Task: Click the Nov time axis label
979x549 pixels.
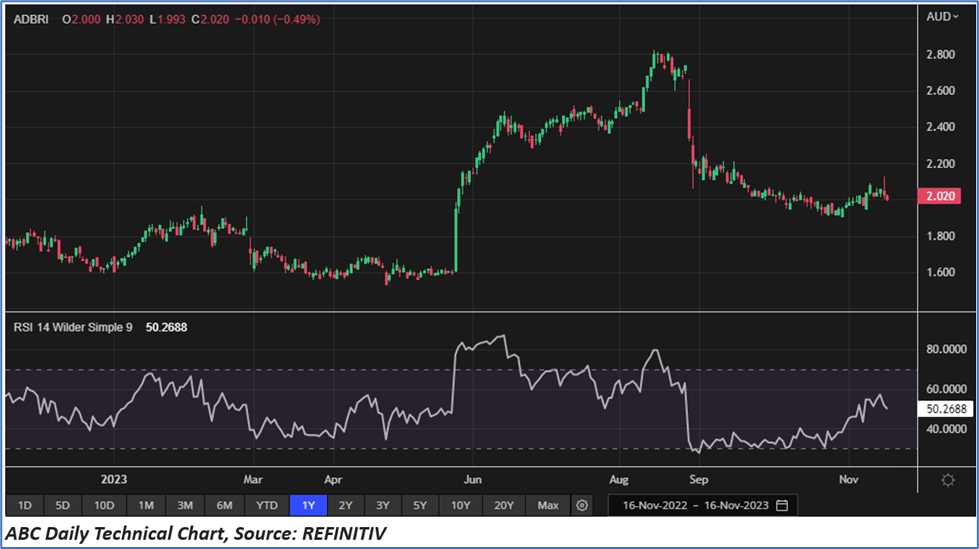Action: (849, 480)
